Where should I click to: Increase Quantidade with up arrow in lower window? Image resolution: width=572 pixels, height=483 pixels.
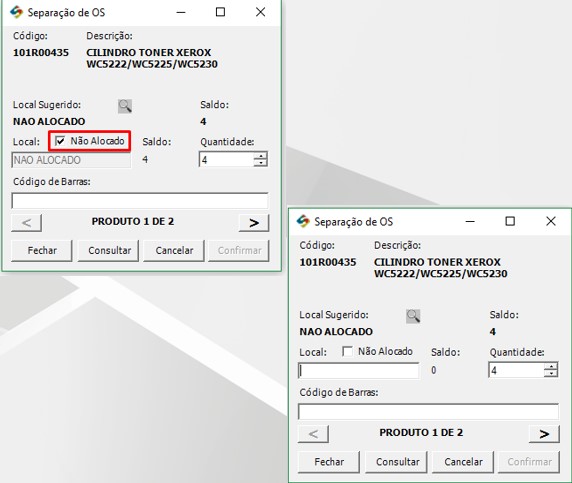[551, 367]
